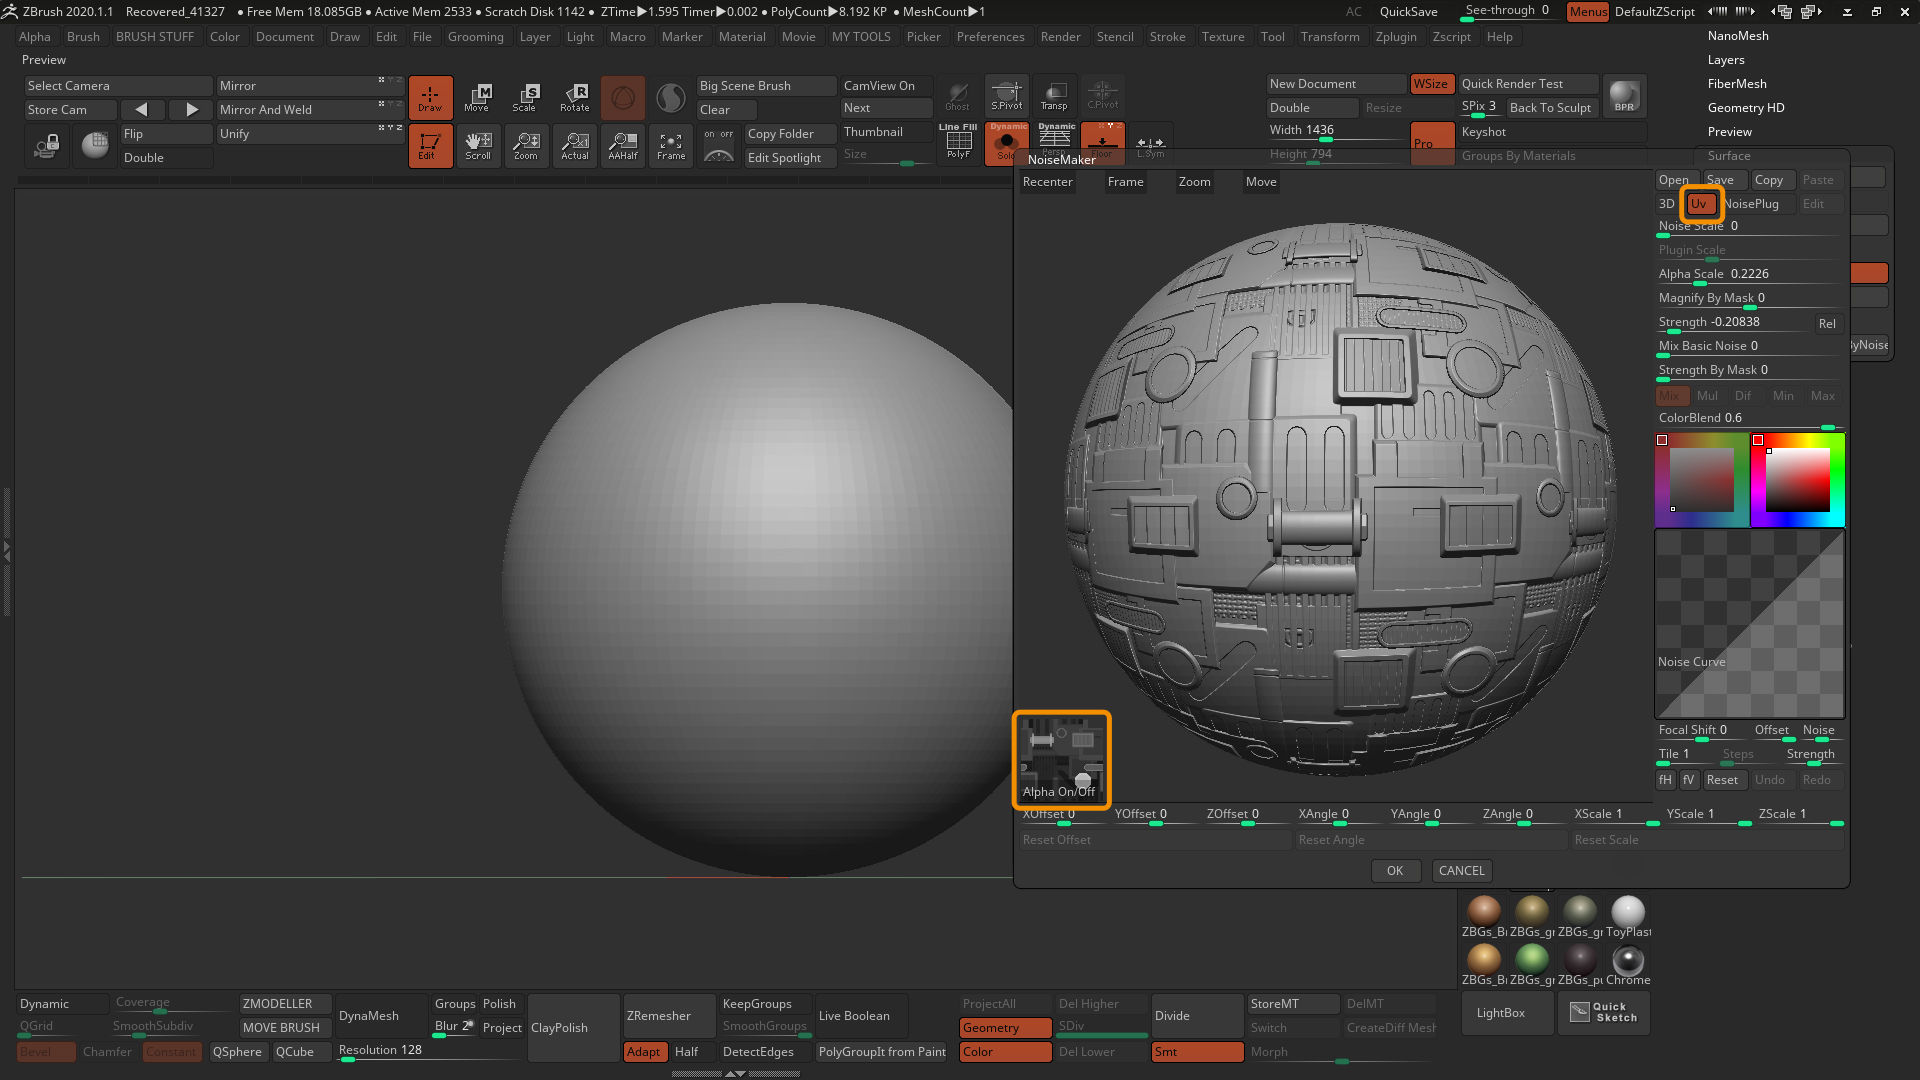Expand the FiberMesh subpalette
Image resolution: width=1920 pixels, height=1080 pixels.
1737,84
